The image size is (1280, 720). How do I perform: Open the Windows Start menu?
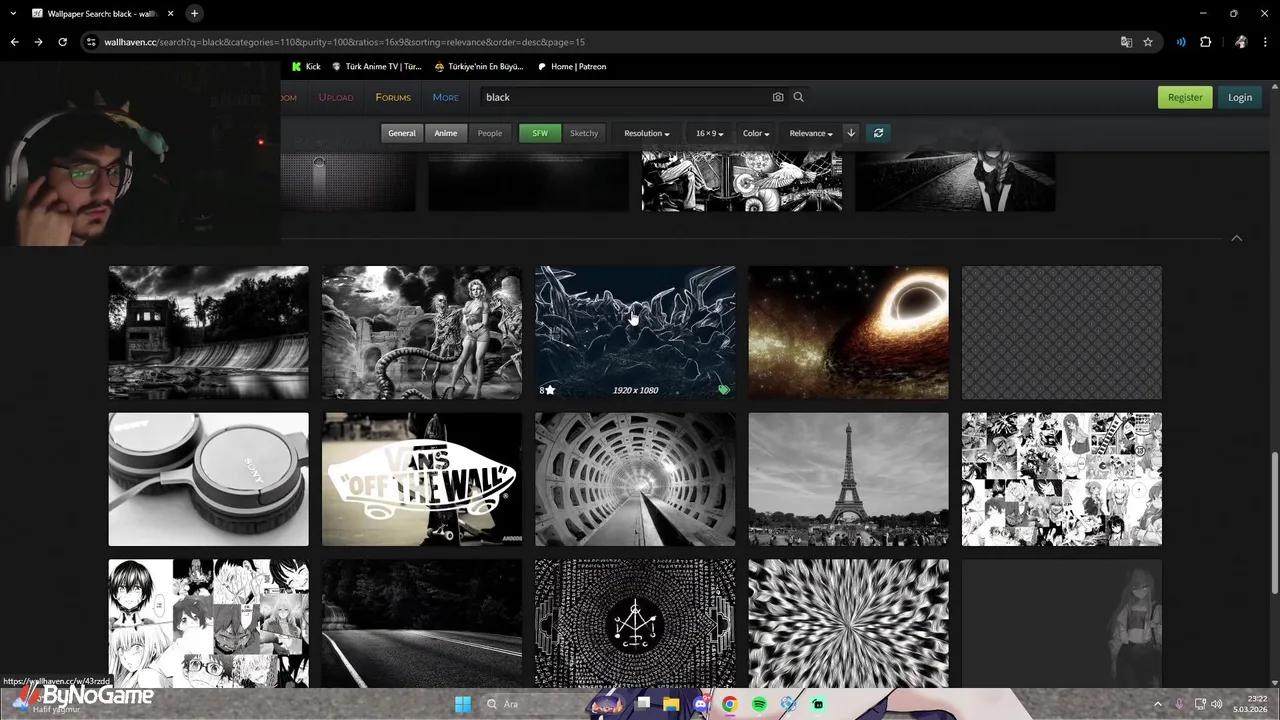463,704
